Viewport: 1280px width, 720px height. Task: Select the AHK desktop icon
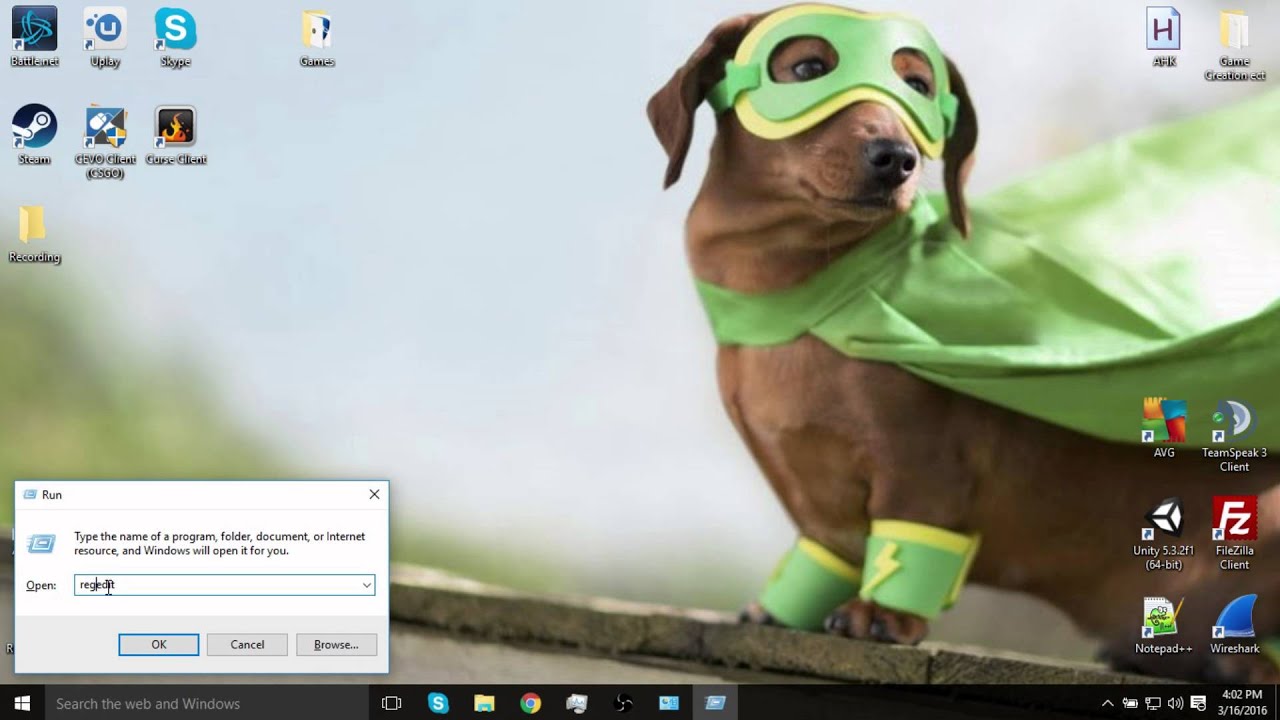pyautogui.click(x=1164, y=37)
